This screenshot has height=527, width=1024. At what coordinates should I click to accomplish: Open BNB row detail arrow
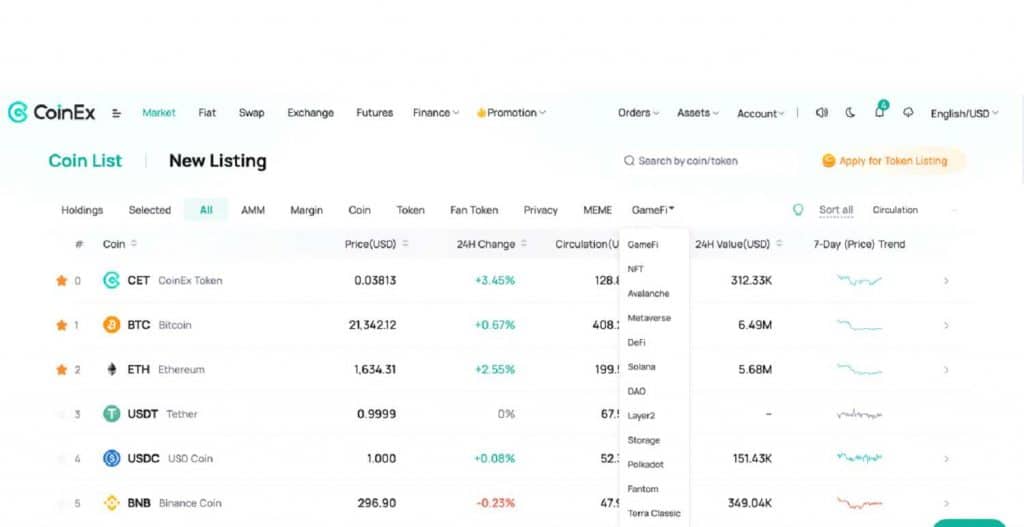tap(946, 503)
